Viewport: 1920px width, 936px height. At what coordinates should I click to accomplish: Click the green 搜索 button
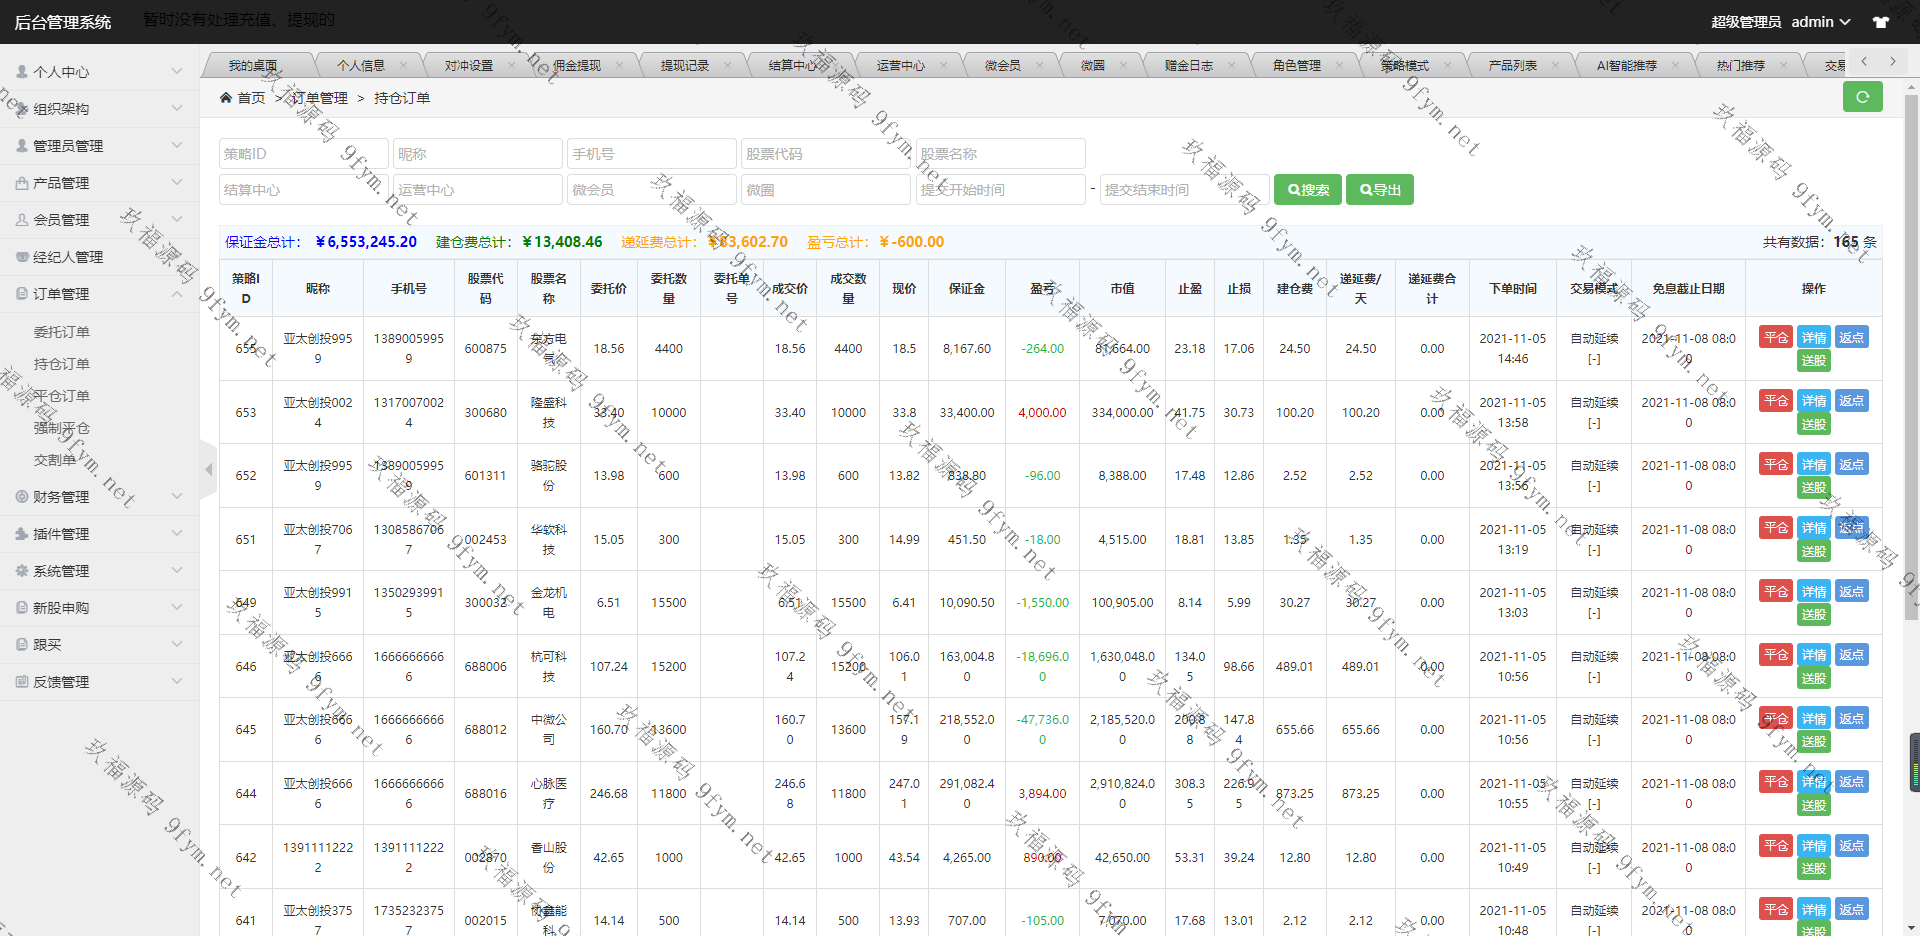coord(1307,190)
